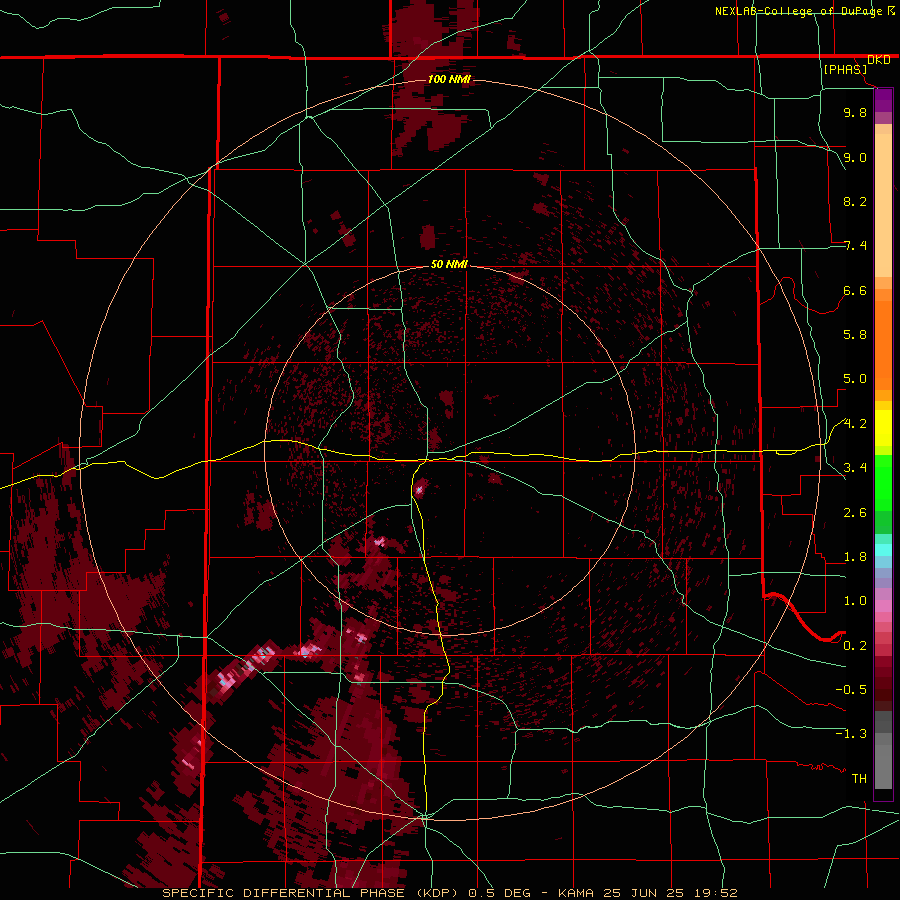This screenshot has width=900, height=900.
Task: Click the "5.8" color scale value
Action: click(x=855, y=334)
